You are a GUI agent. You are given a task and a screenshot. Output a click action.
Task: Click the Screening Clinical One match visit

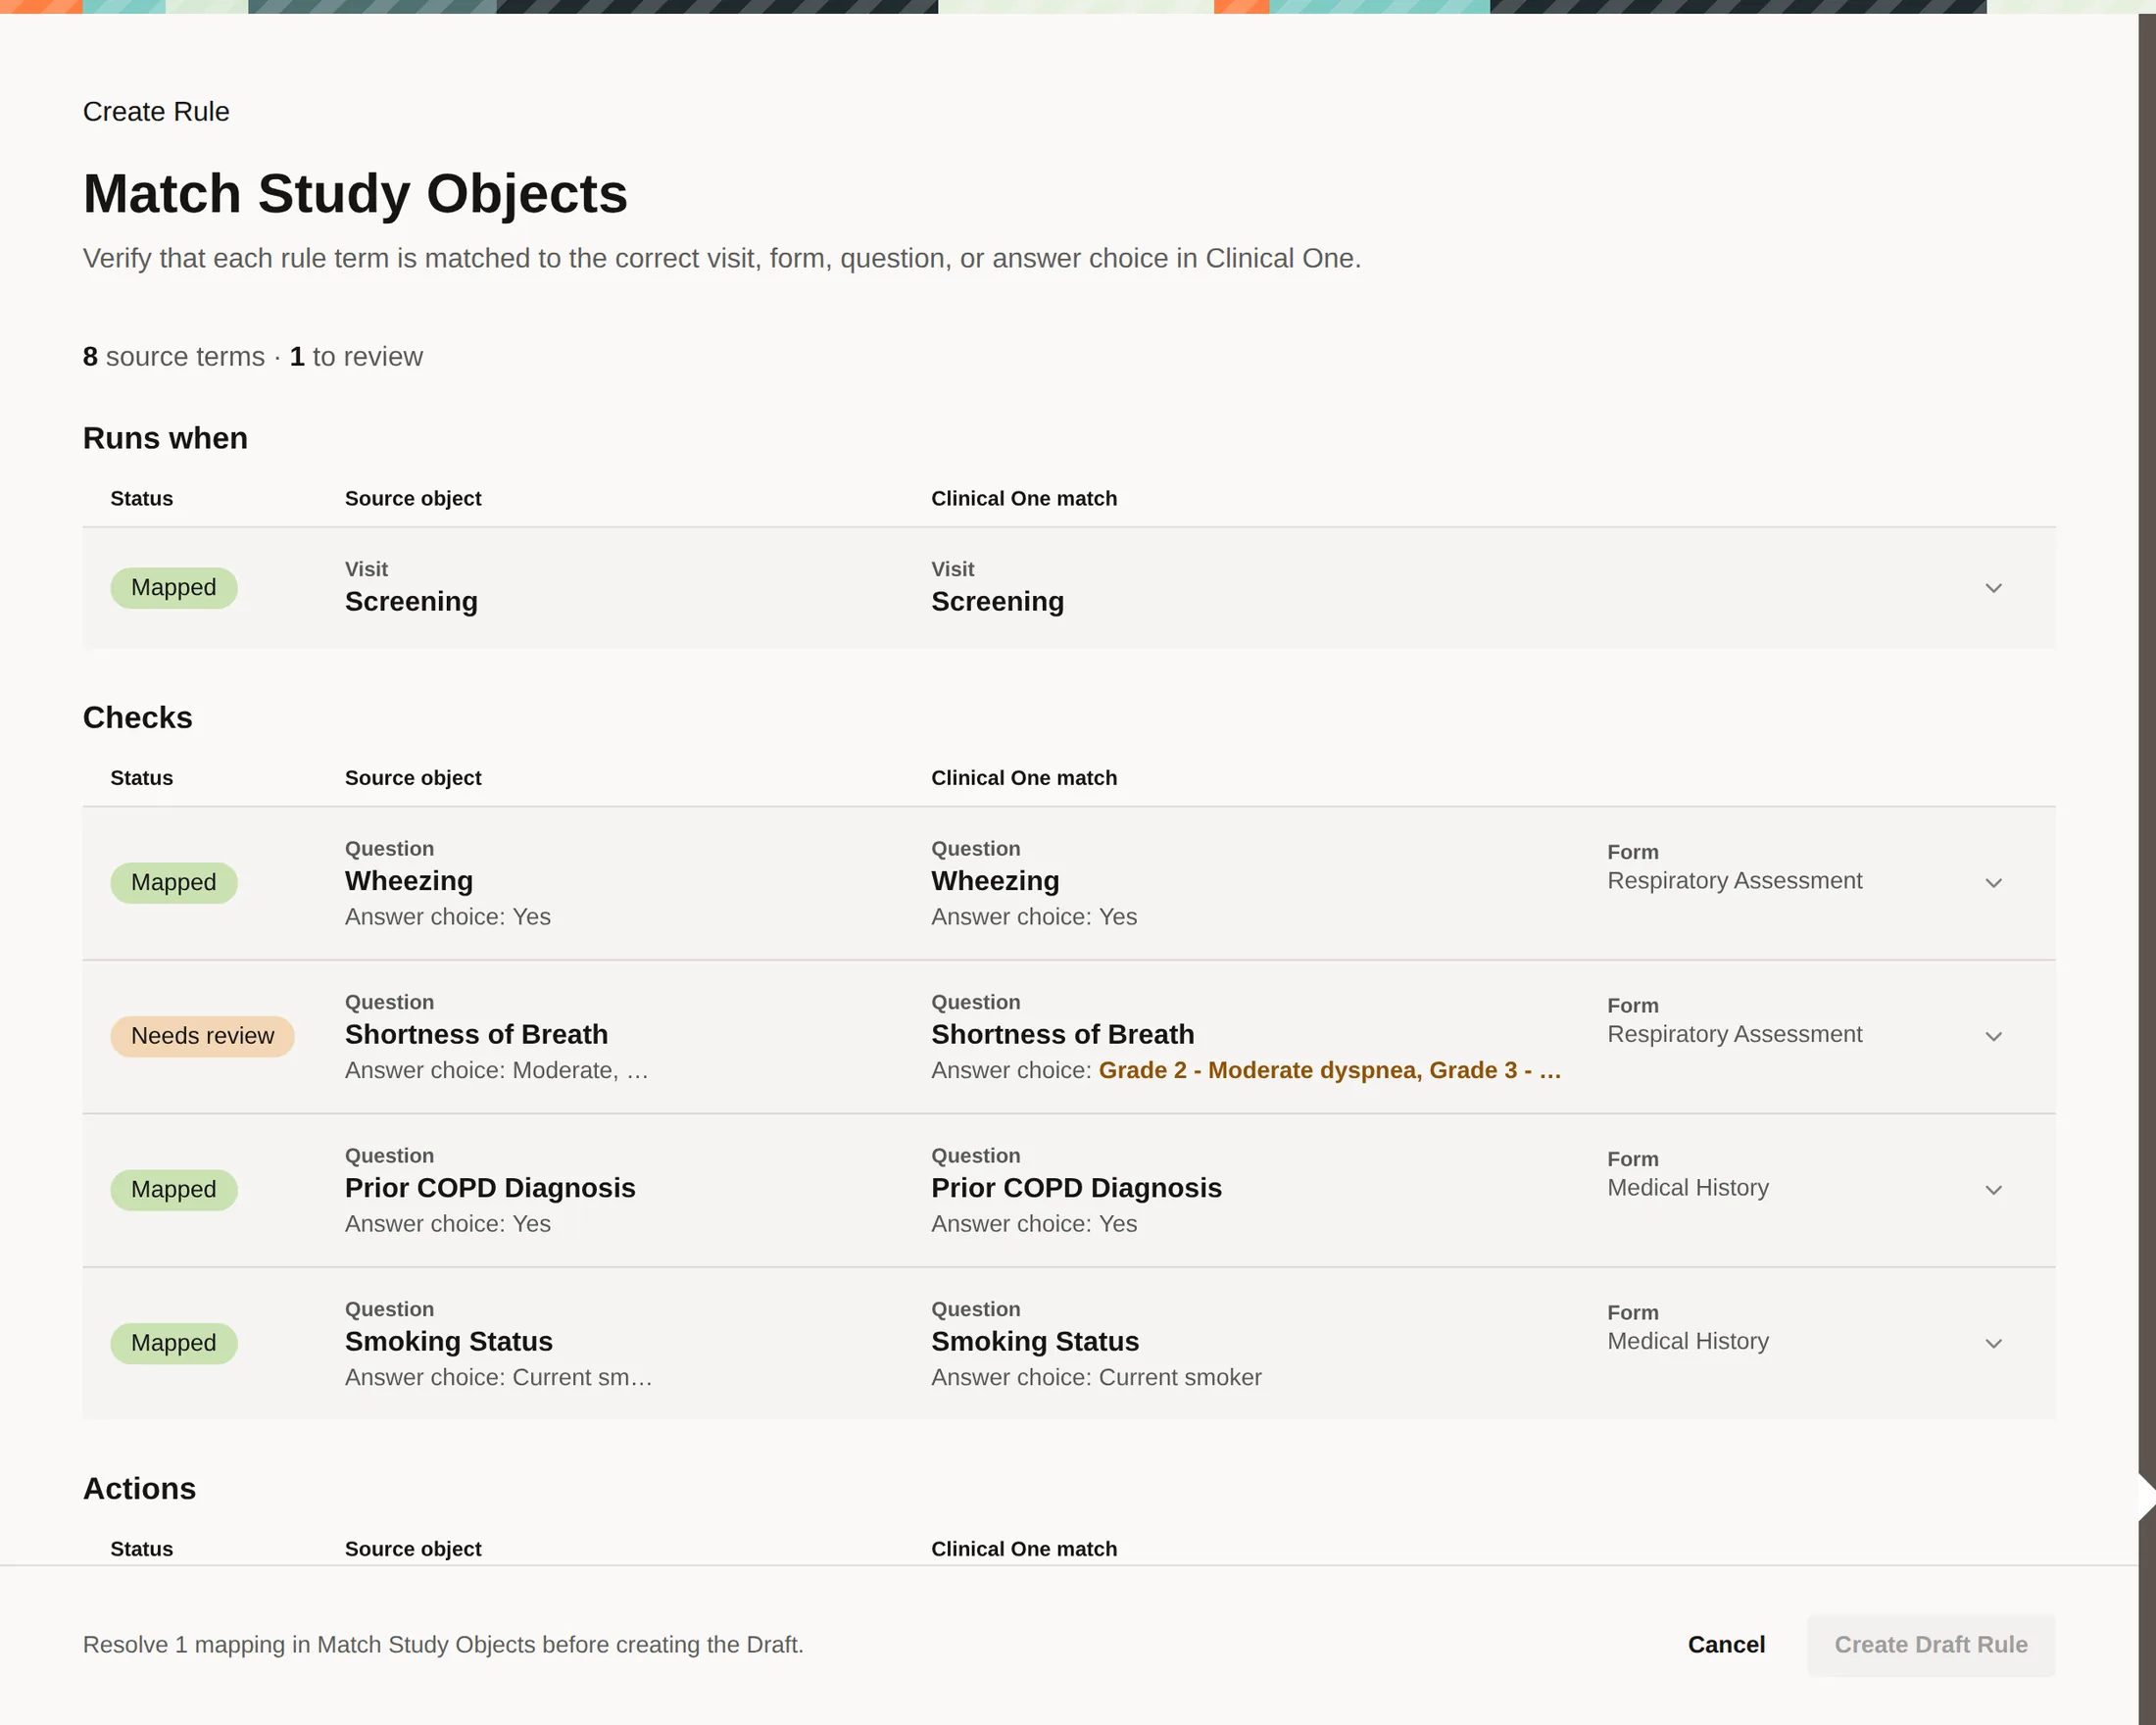click(x=997, y=601)
